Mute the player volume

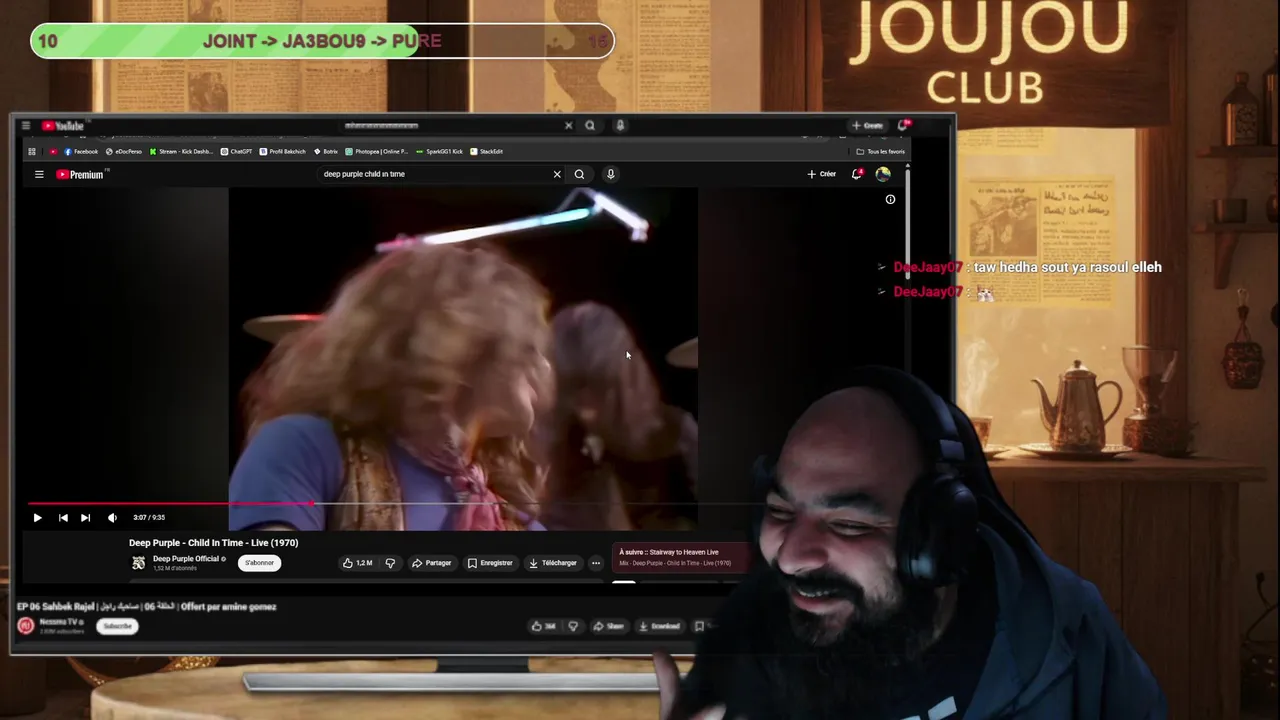coord(112,517)
